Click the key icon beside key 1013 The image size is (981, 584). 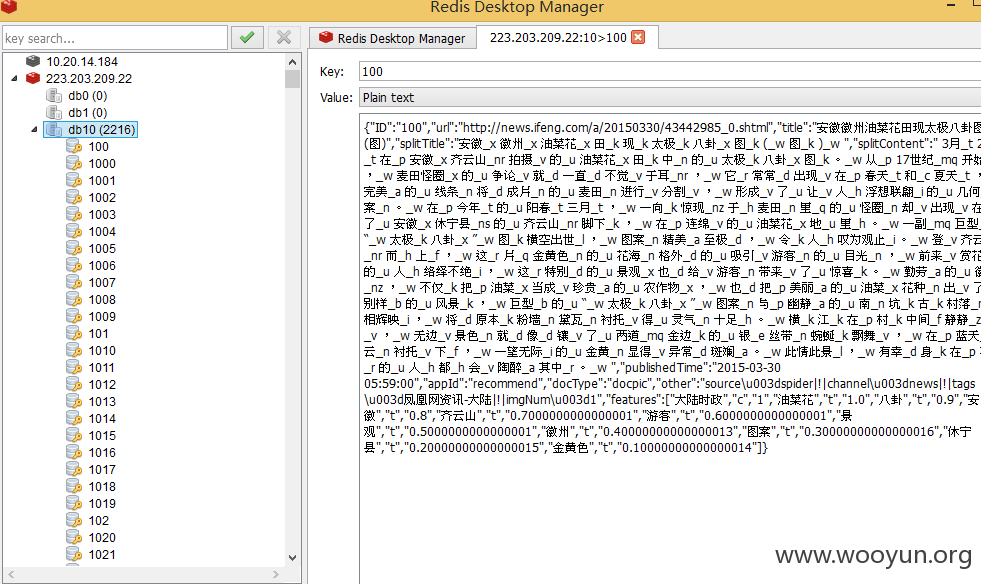coord(74,401)
